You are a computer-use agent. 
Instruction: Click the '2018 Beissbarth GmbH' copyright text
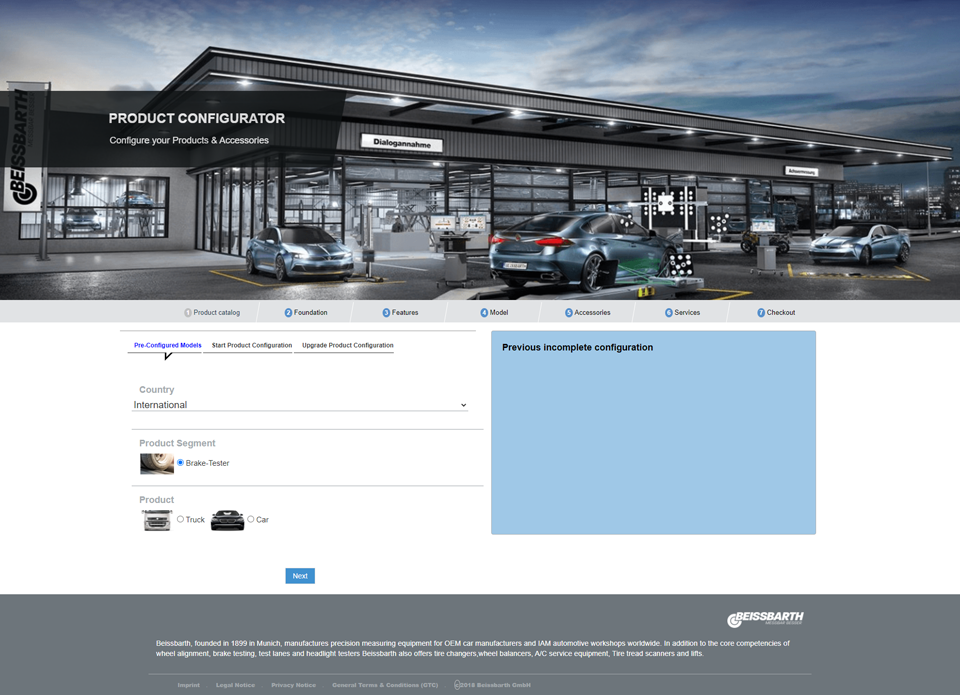pyautogui.click(x=493, y=685)
